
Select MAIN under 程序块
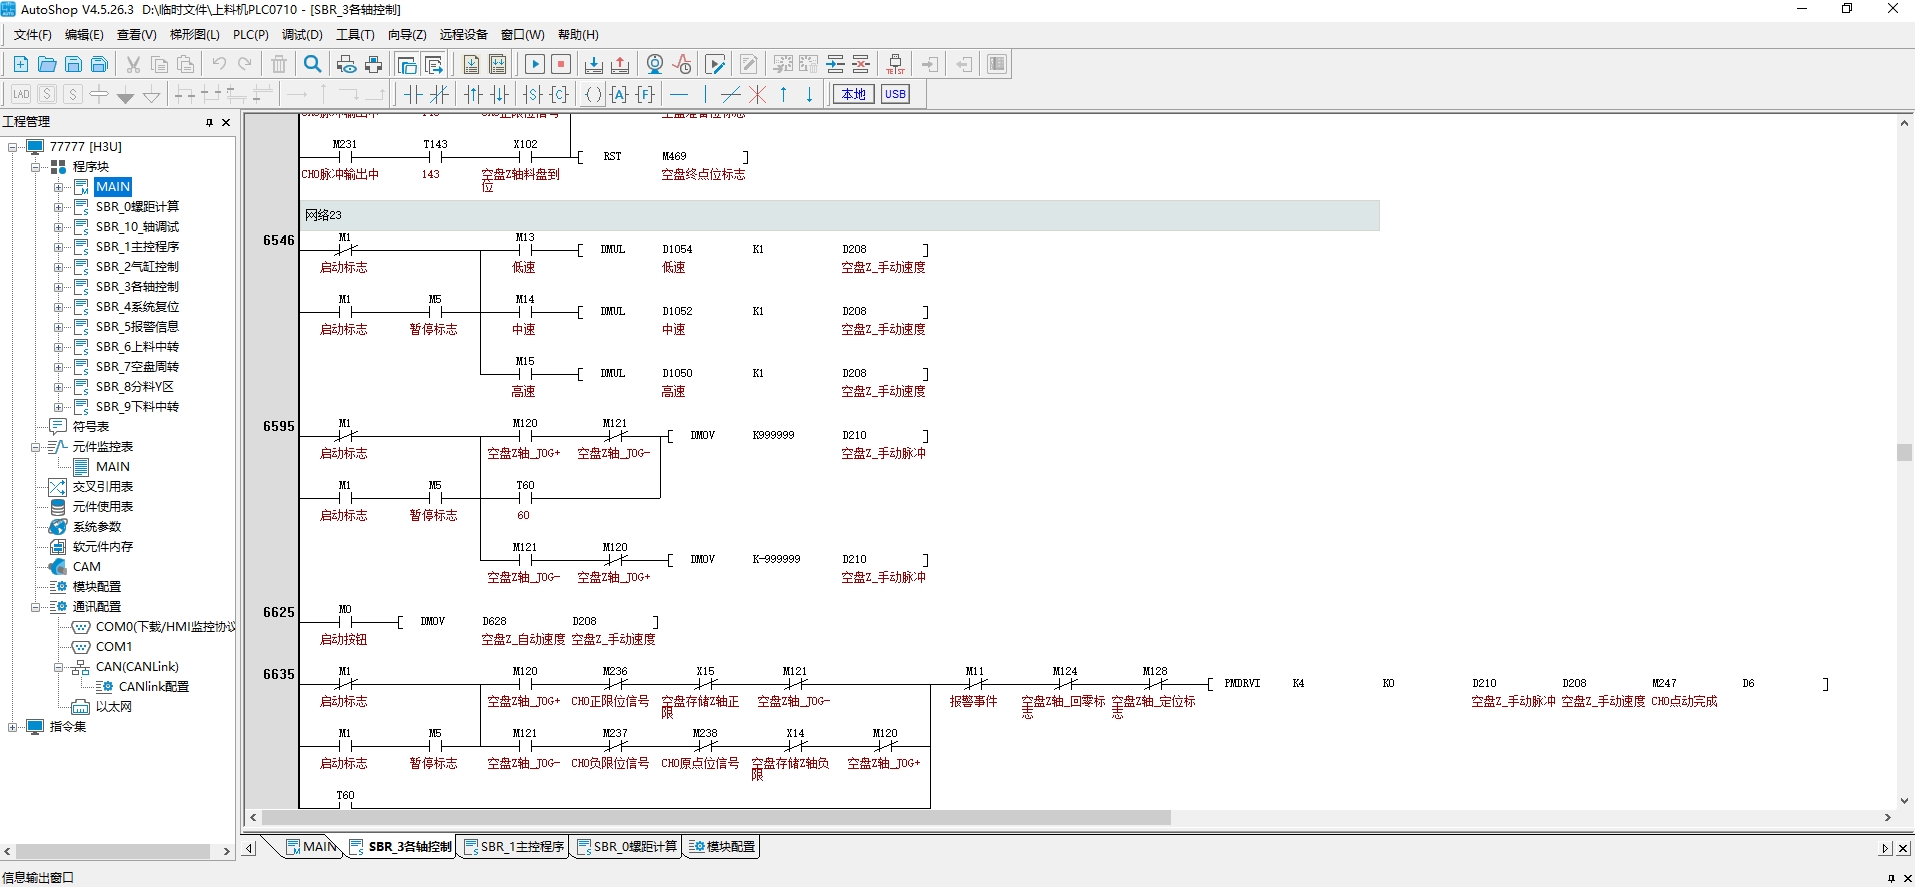click(113, 187)
